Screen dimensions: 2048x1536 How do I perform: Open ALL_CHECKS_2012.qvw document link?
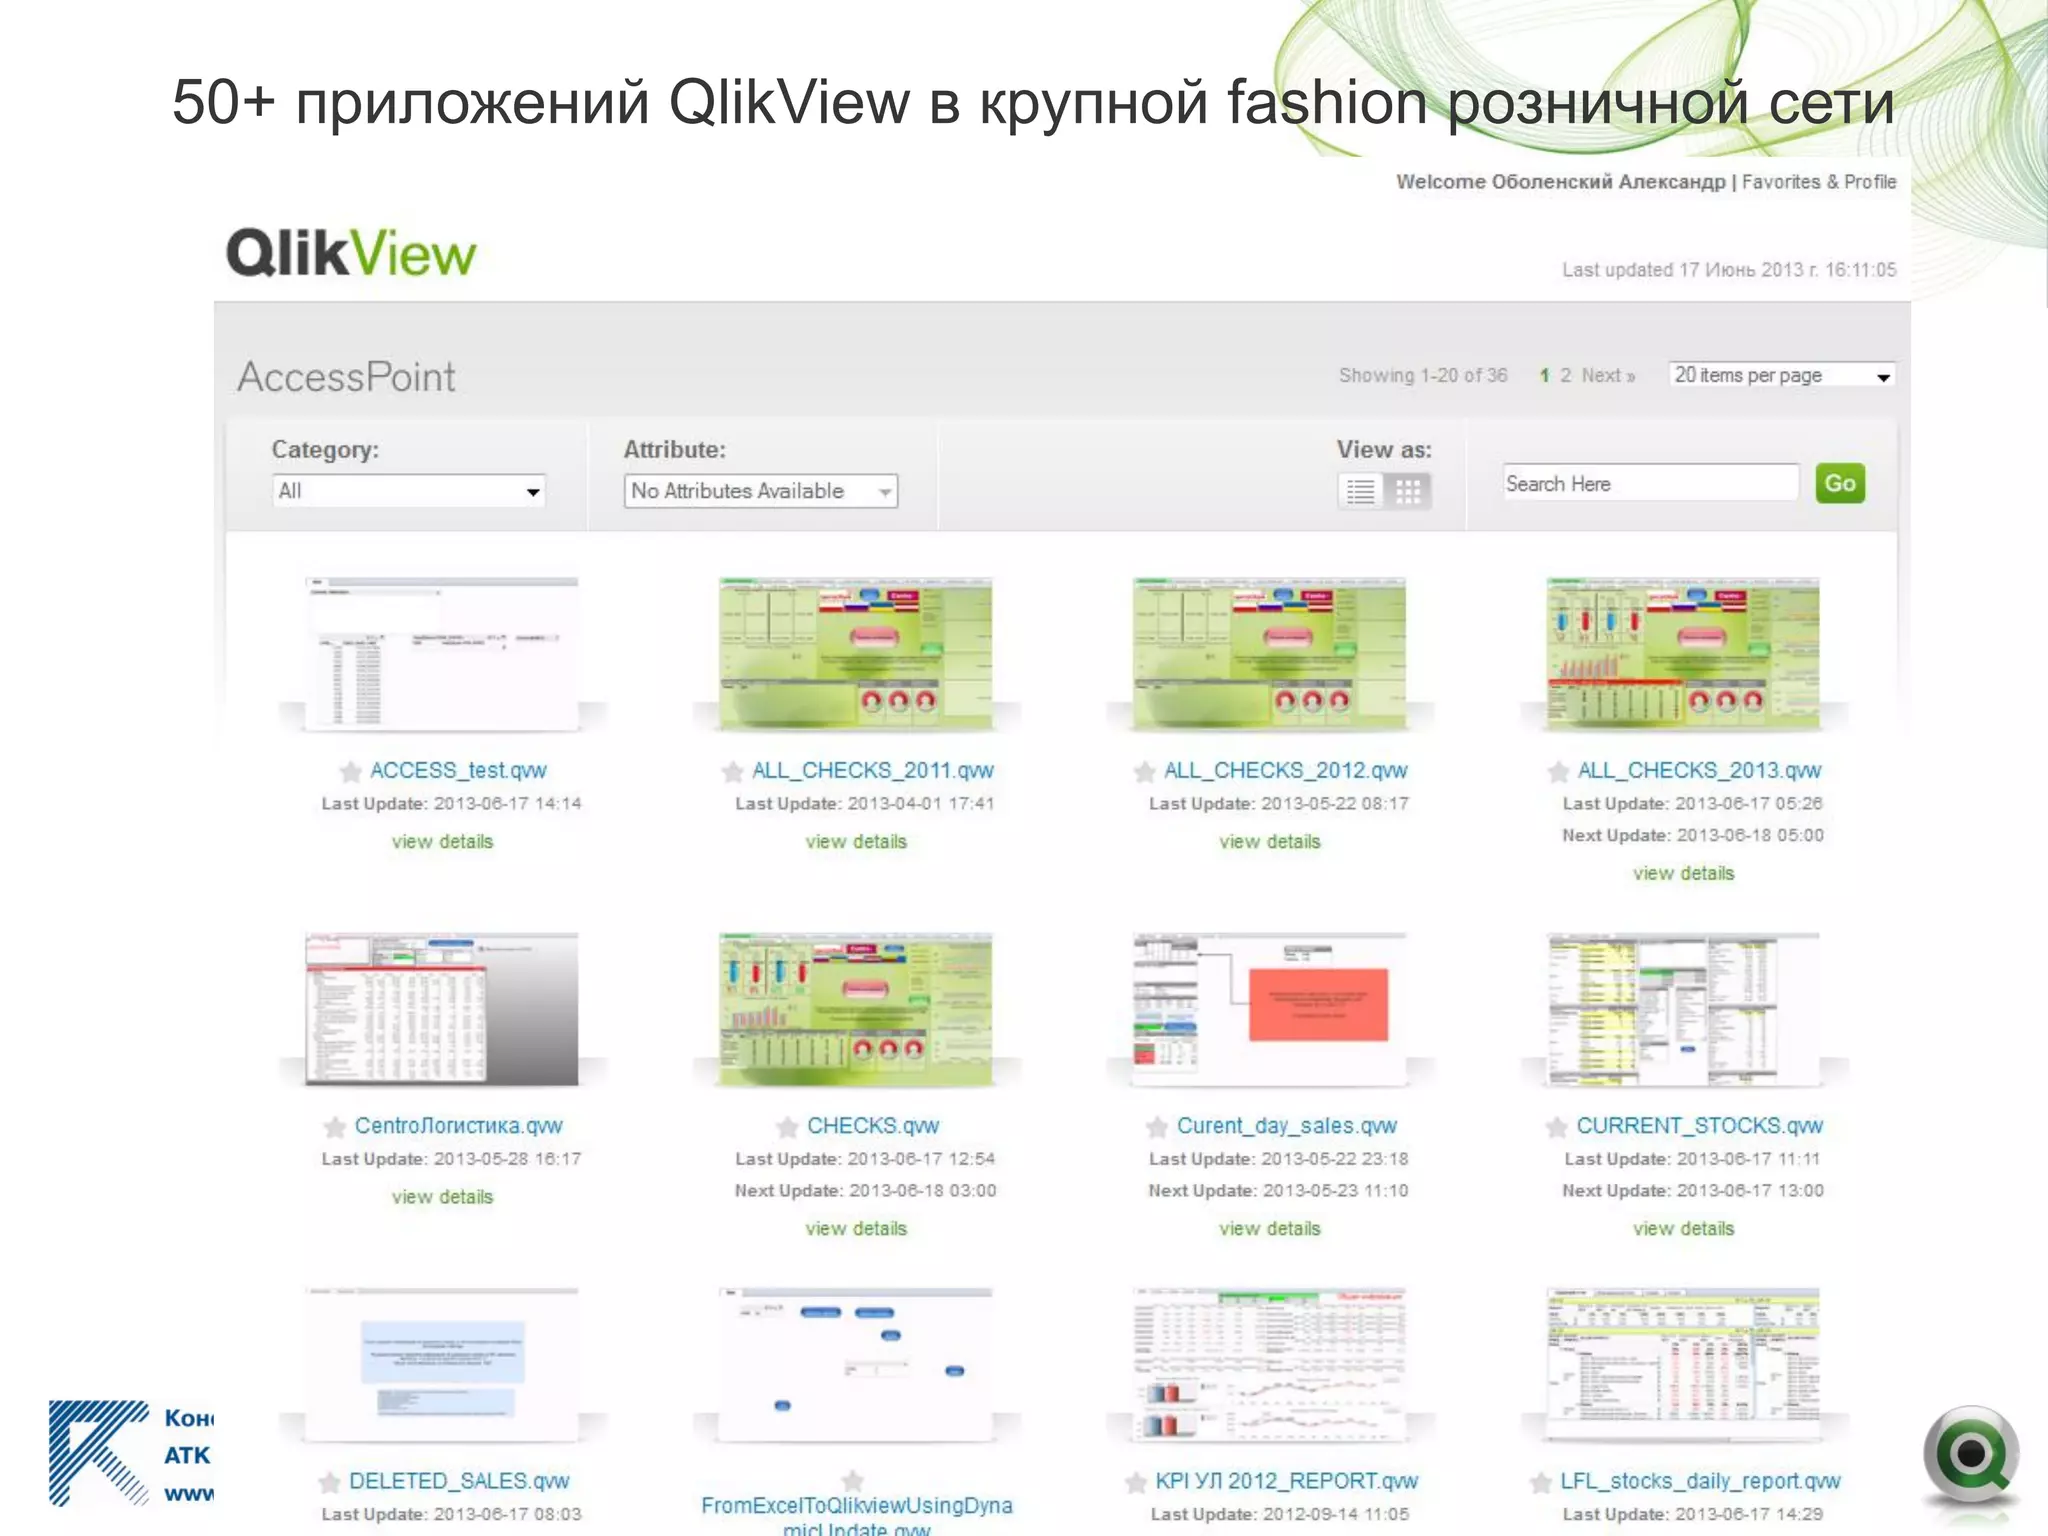coord(1286,770)
